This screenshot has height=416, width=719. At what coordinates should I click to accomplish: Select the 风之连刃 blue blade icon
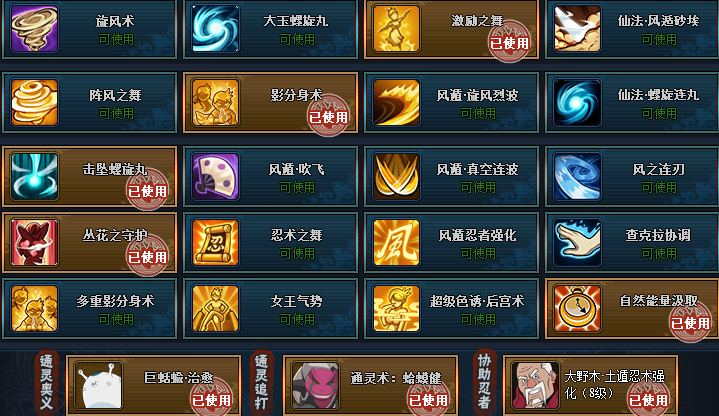pyautogui.click(x=577, y=177)
